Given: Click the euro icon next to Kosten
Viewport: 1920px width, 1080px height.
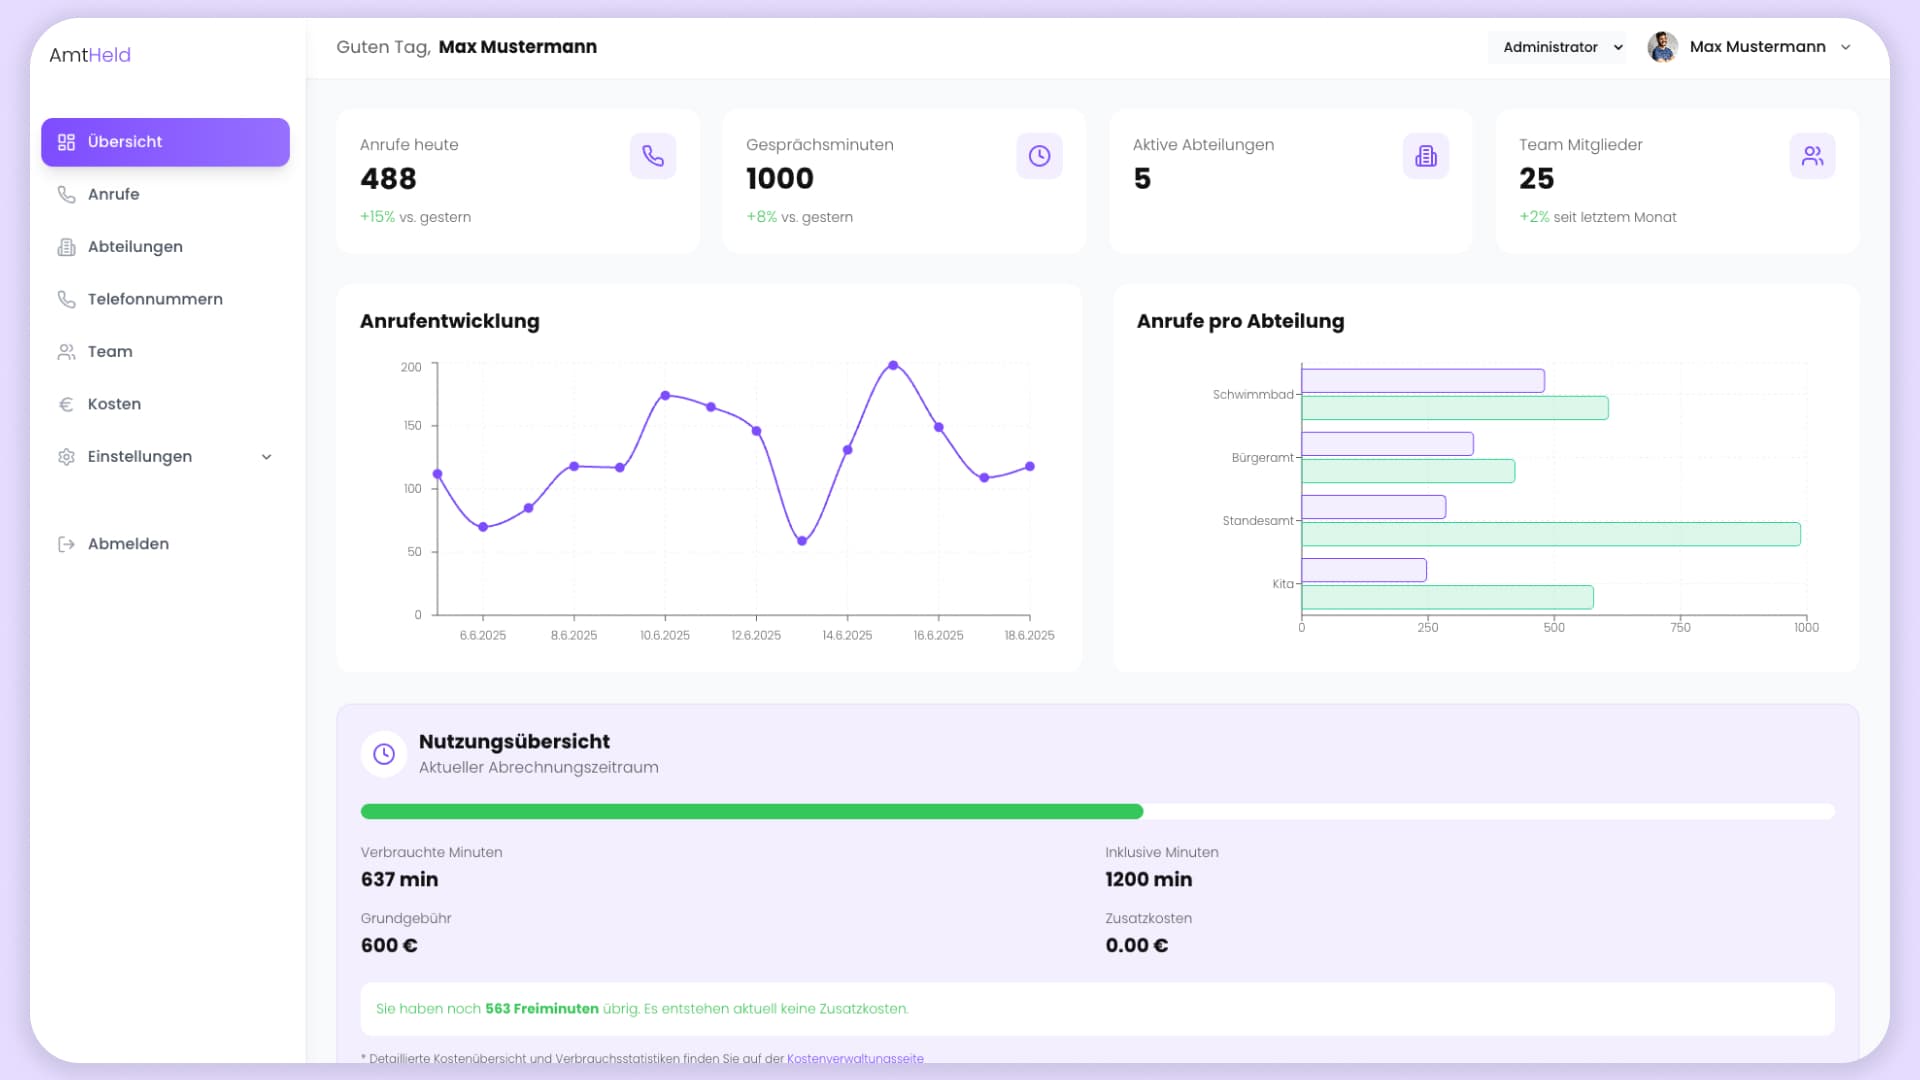Looking at the screenshot, I should pyautogui.click(x=66, y=404).
